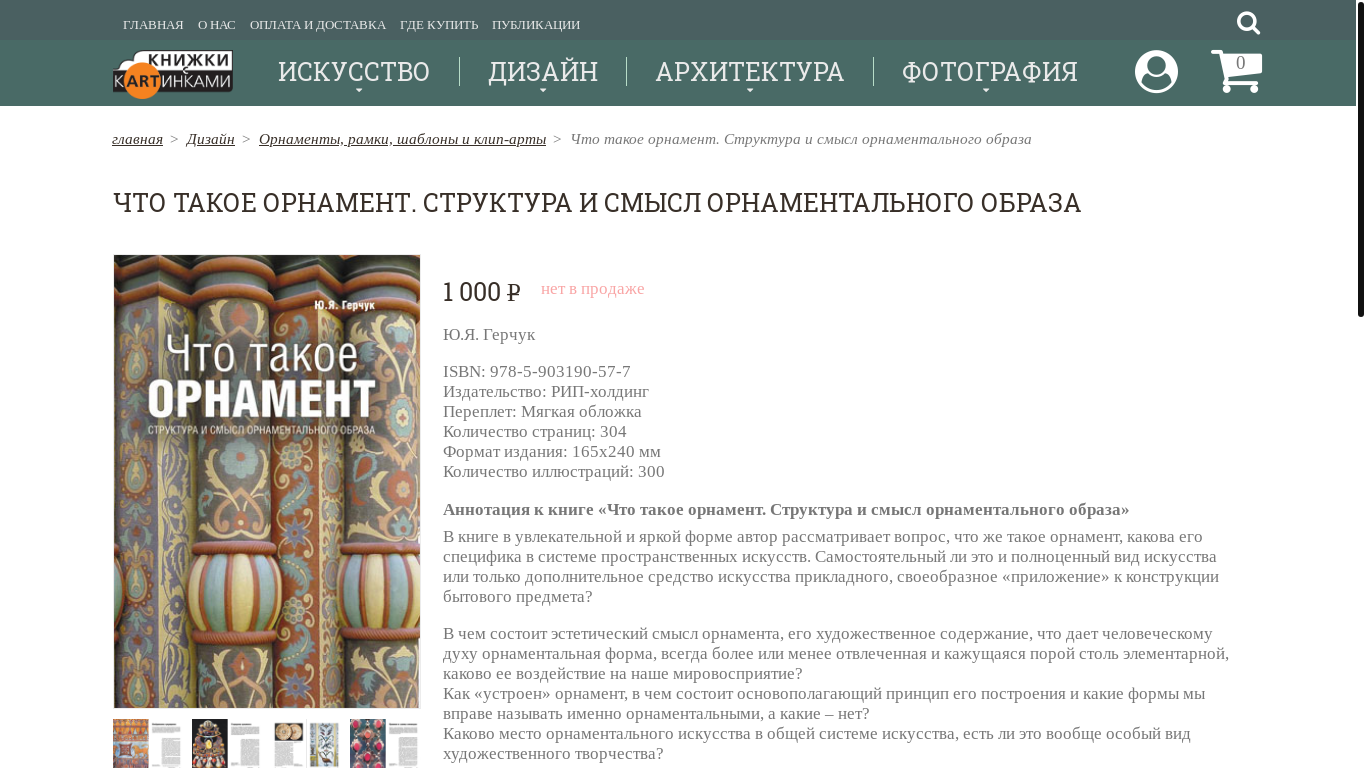The width and height of the screenshot is (1366, 768).
Task: Click the page vertical scrollbar handle
Action: (1360, 160)
